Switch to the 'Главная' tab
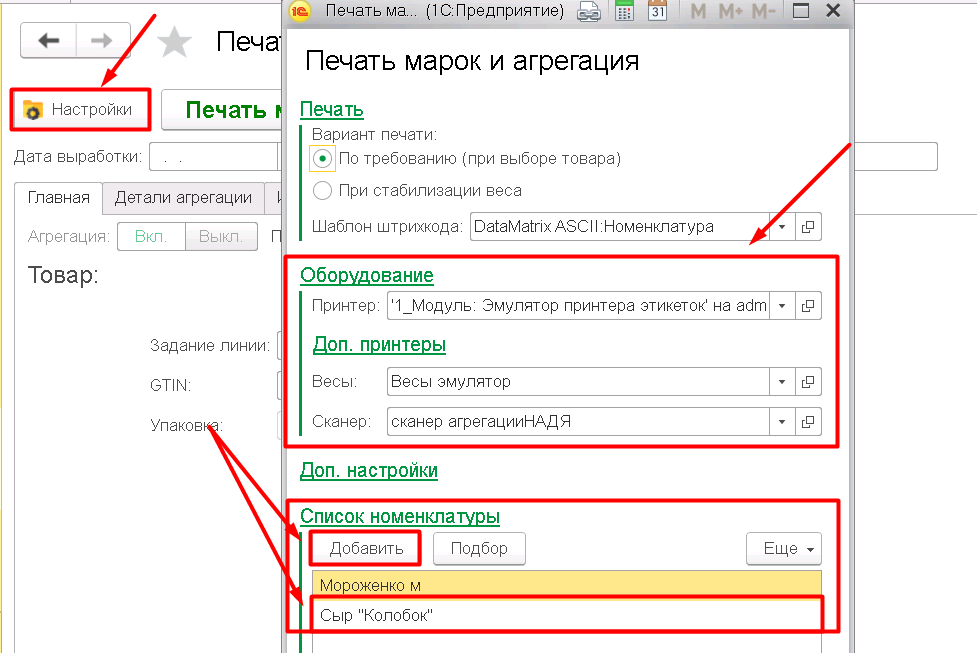The image size is (977, 653). coord(59,198)
